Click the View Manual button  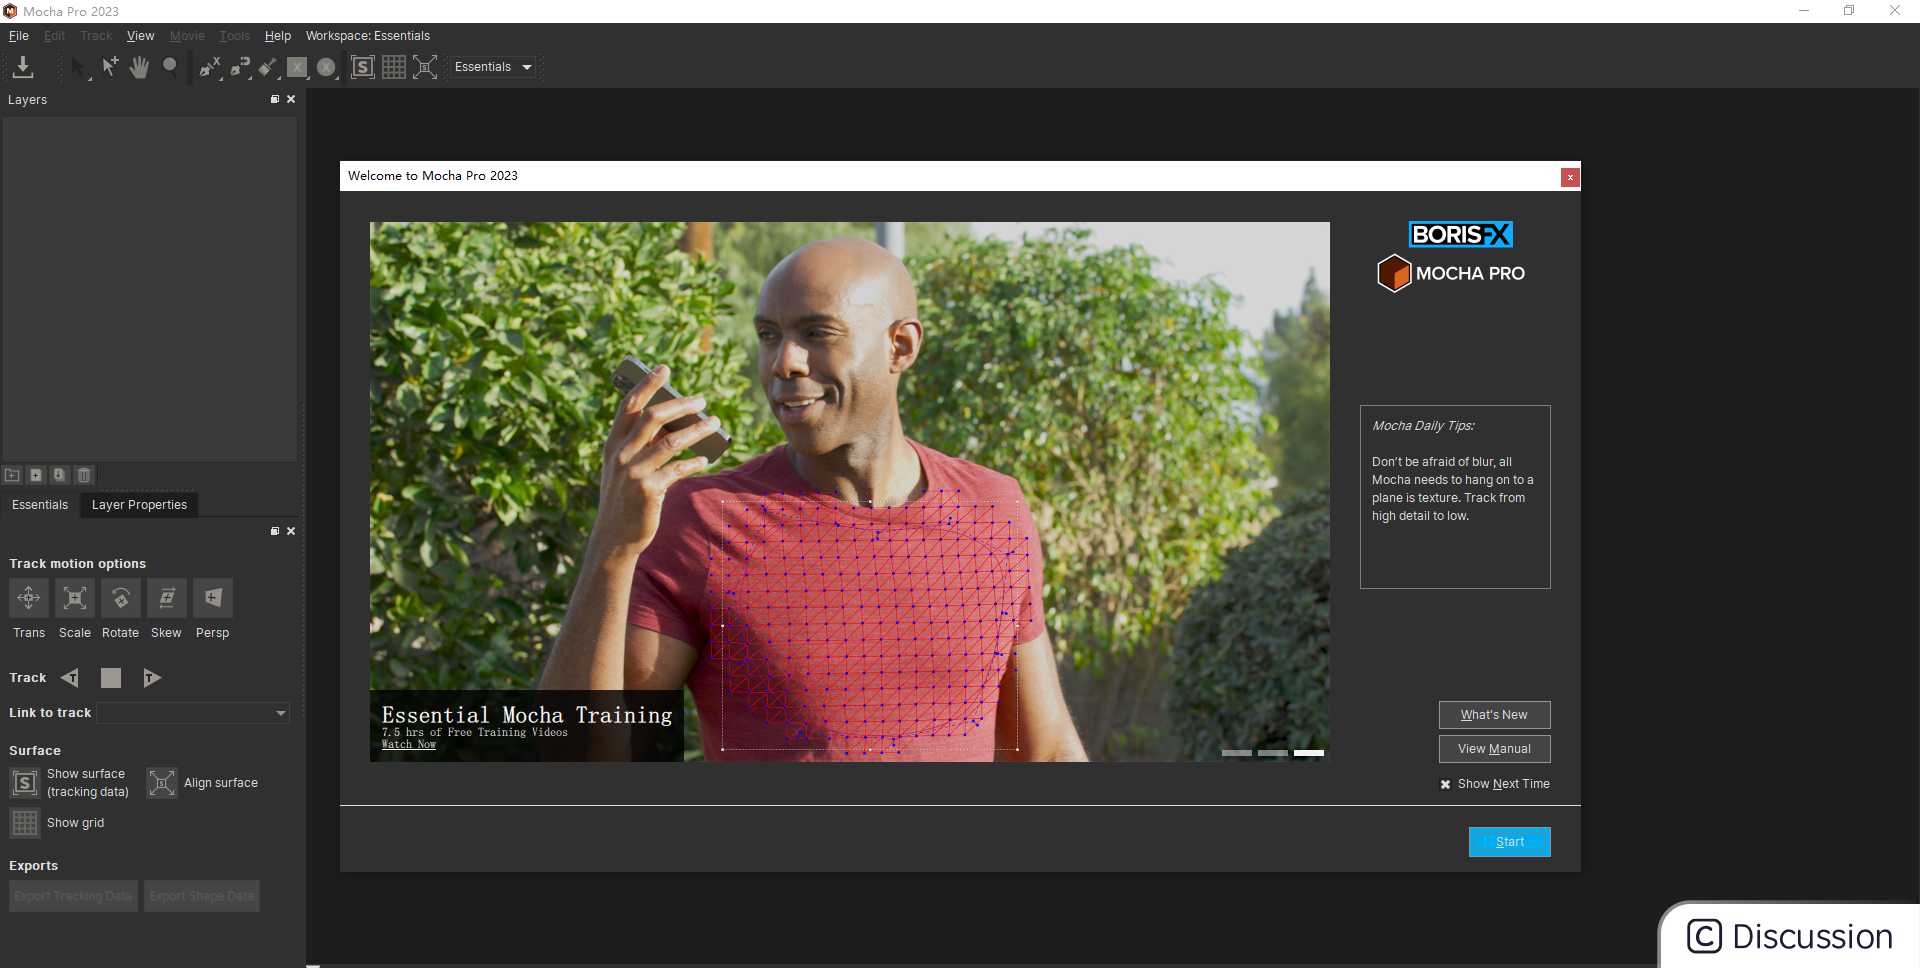(x=1494, y=749)
